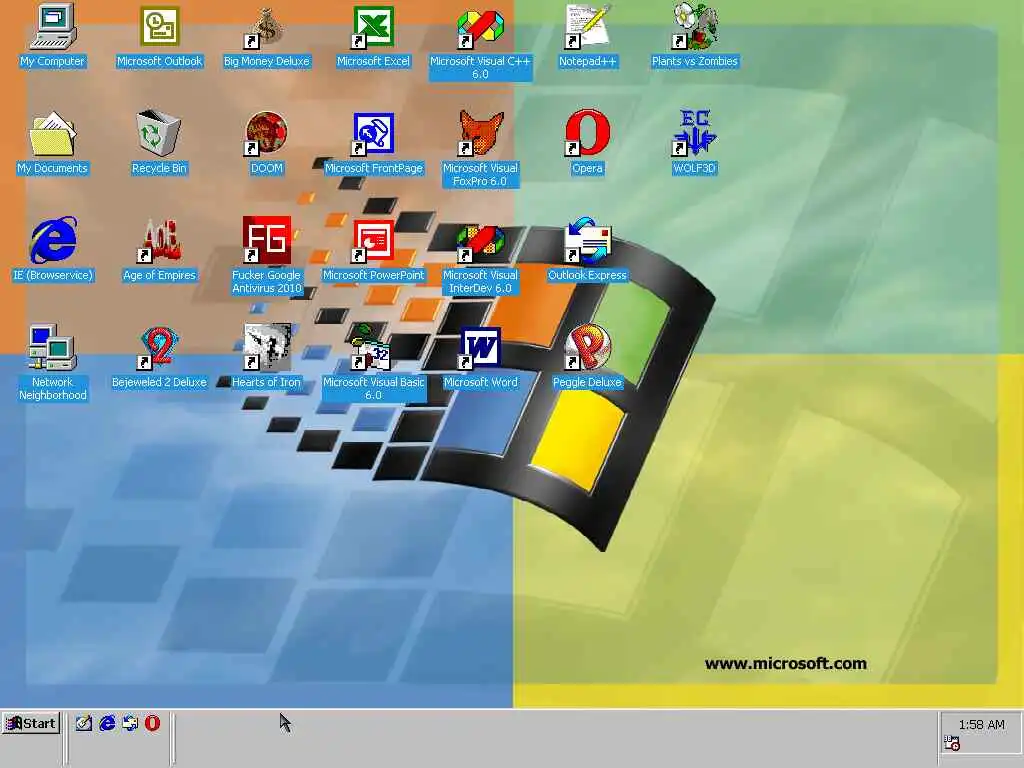Click the scheduler icon in system tray
Screen dimensions: 1024x768
coord(952,743)
